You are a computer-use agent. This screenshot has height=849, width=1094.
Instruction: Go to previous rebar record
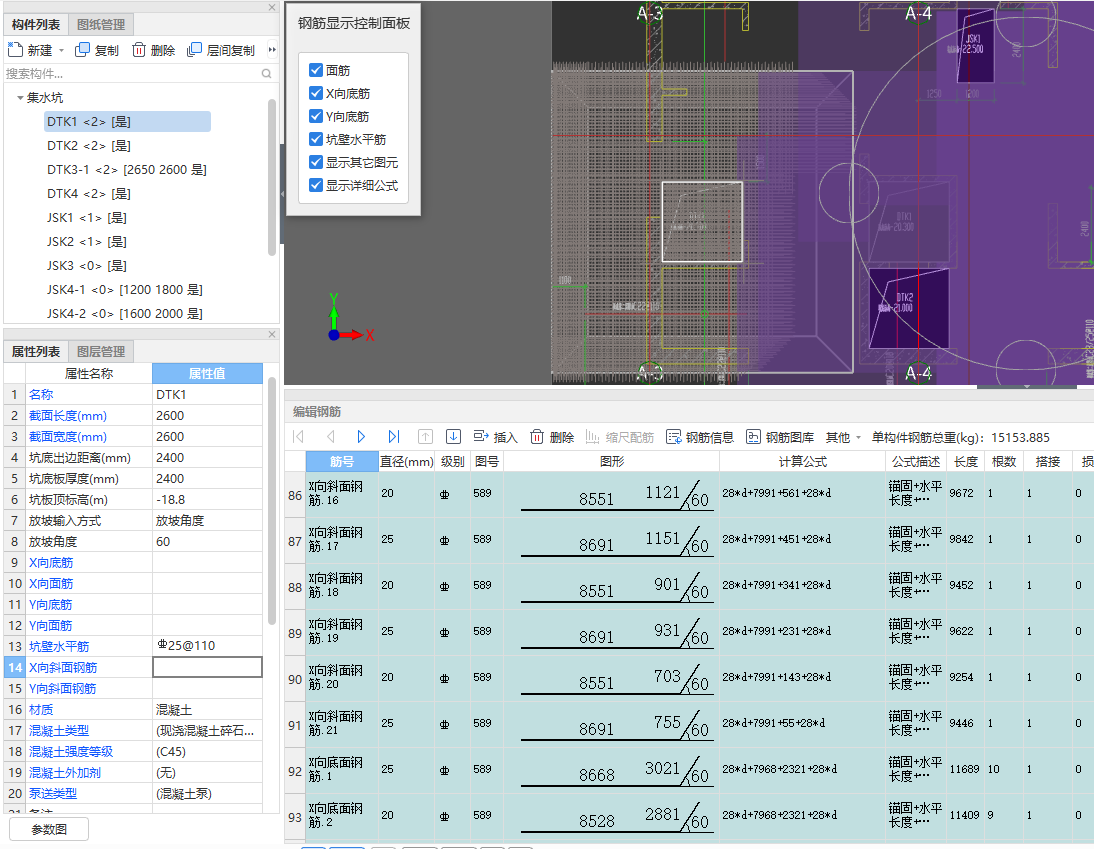tap(331, 437)
